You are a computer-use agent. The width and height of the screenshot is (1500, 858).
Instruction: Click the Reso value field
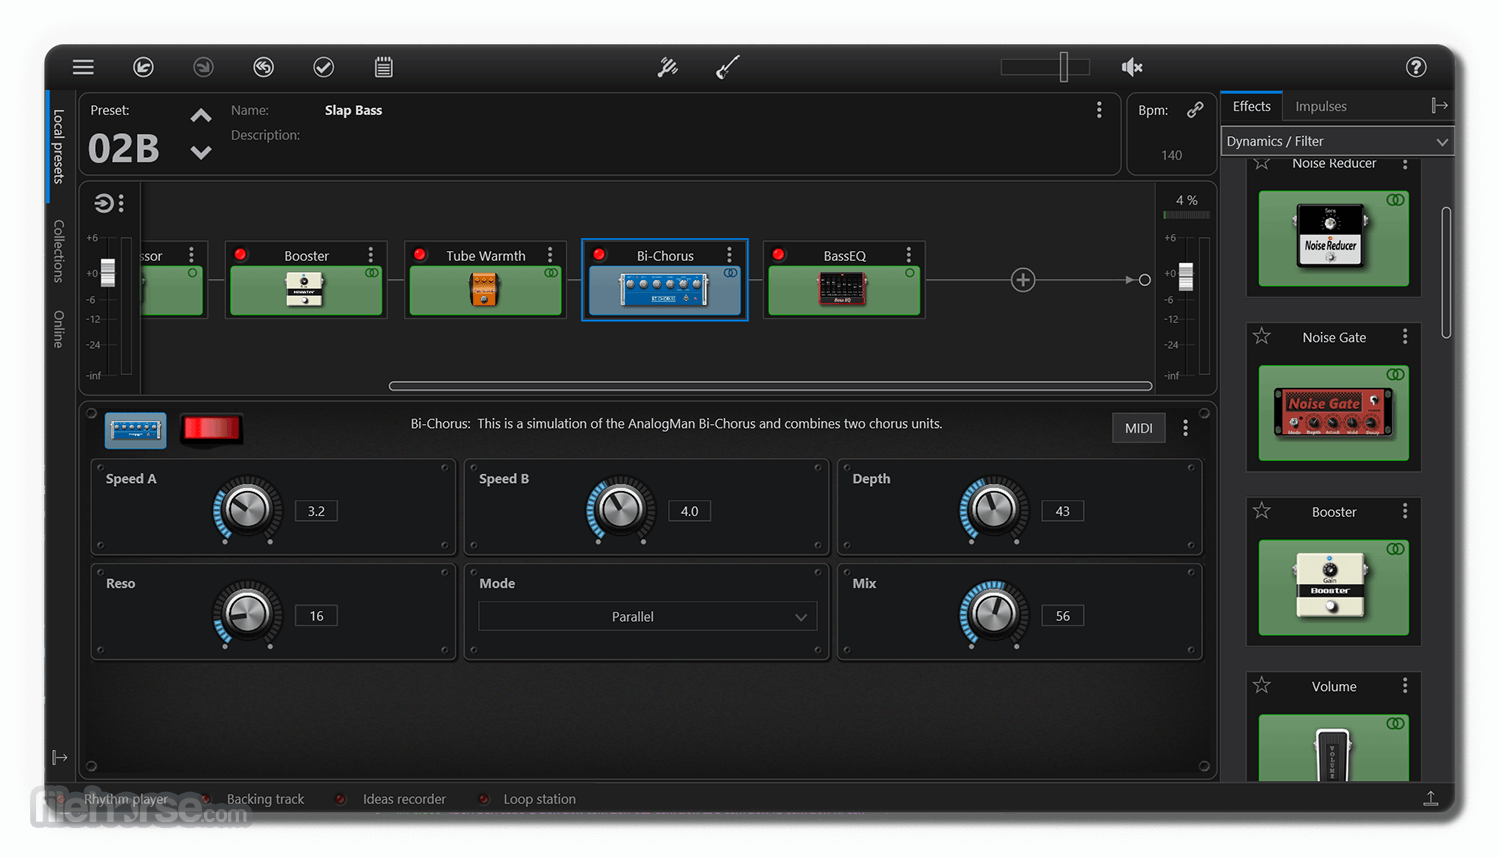pos(316,616)
